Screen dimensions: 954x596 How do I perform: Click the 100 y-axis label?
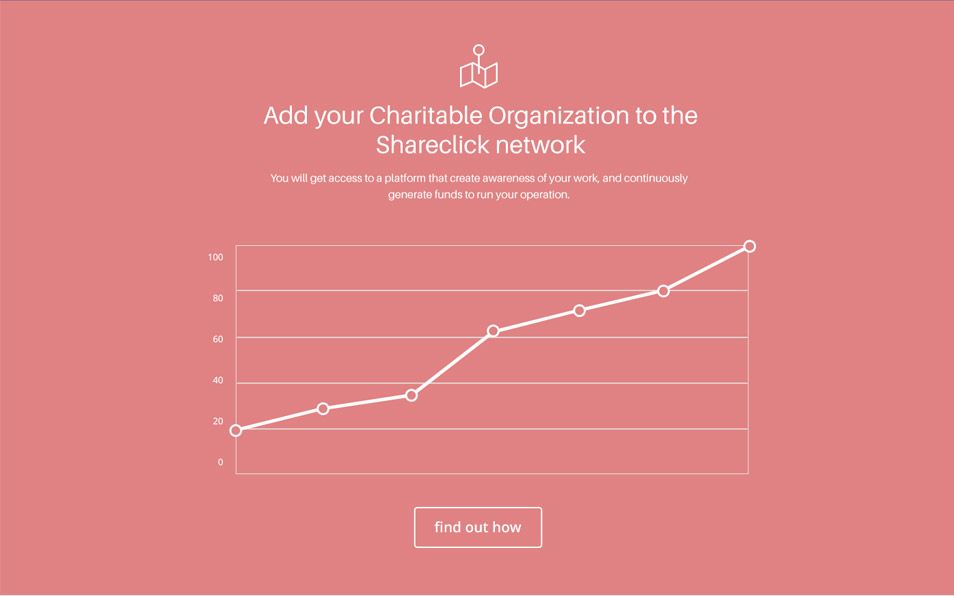[215, 257]
